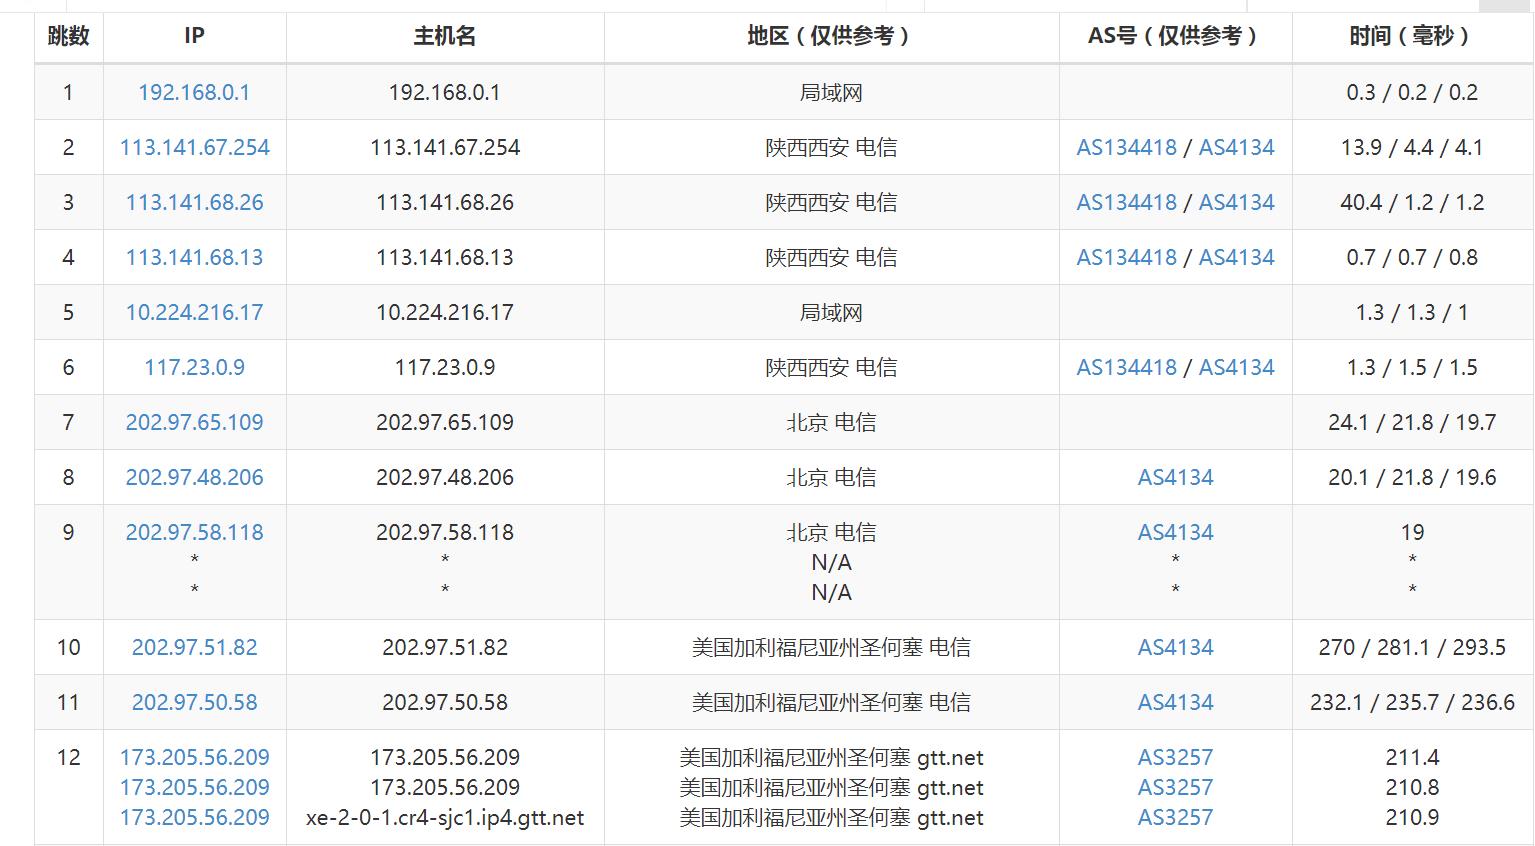1535x846 pixels.
Task: Click 美国加利福尼亚州圣何塞 电信 in the 202.97.51.82 row
Action: point(831,647)
